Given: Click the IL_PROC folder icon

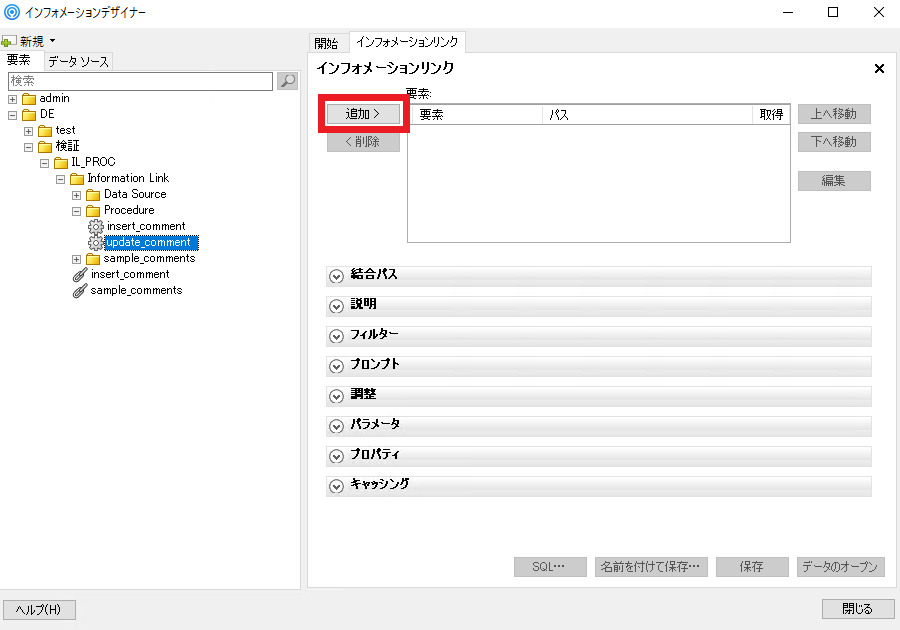Looking at the screenshot, I should (x=61, y=163).
